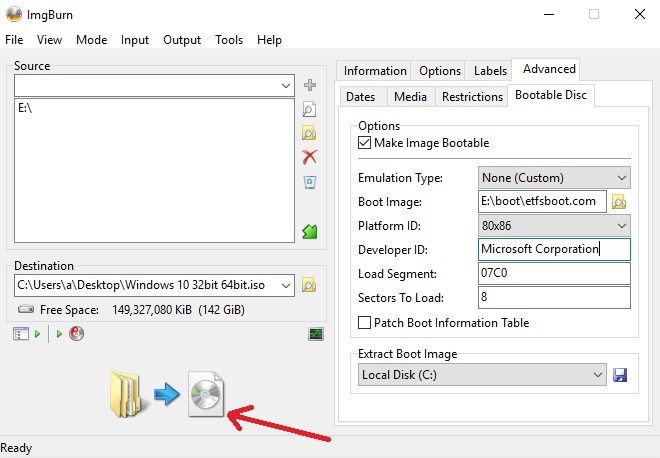Open the Output menu
Screen dimensions: 660x458
[182, 40]
